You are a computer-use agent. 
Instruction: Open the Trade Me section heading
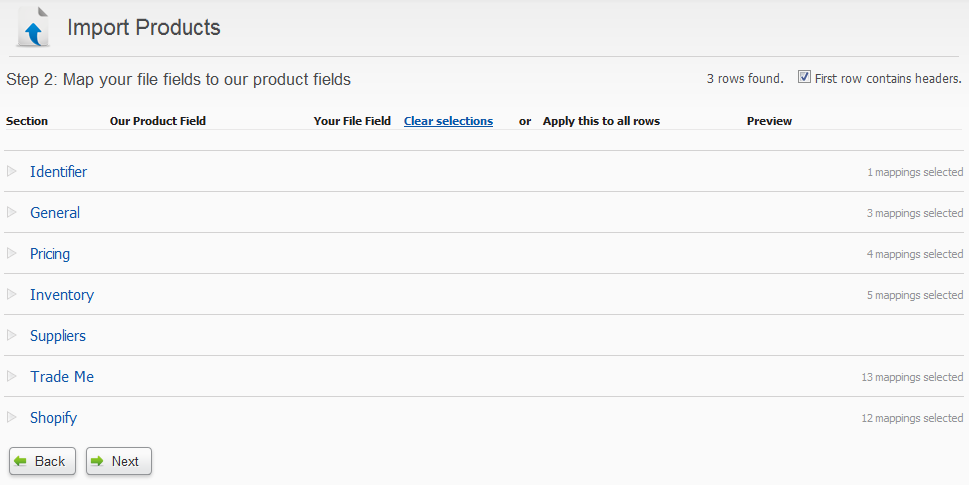(62, 377)
